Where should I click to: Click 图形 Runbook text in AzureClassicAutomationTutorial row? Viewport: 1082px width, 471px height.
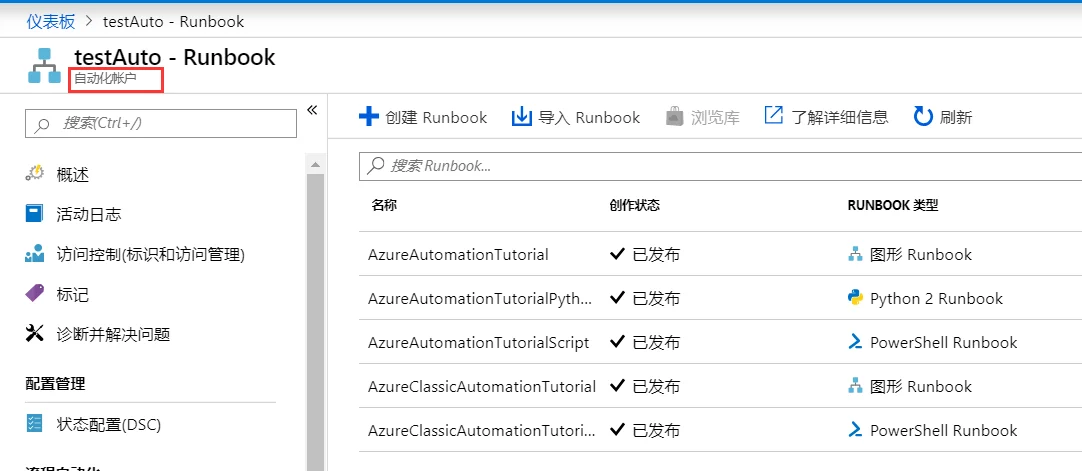pos(921,387)
